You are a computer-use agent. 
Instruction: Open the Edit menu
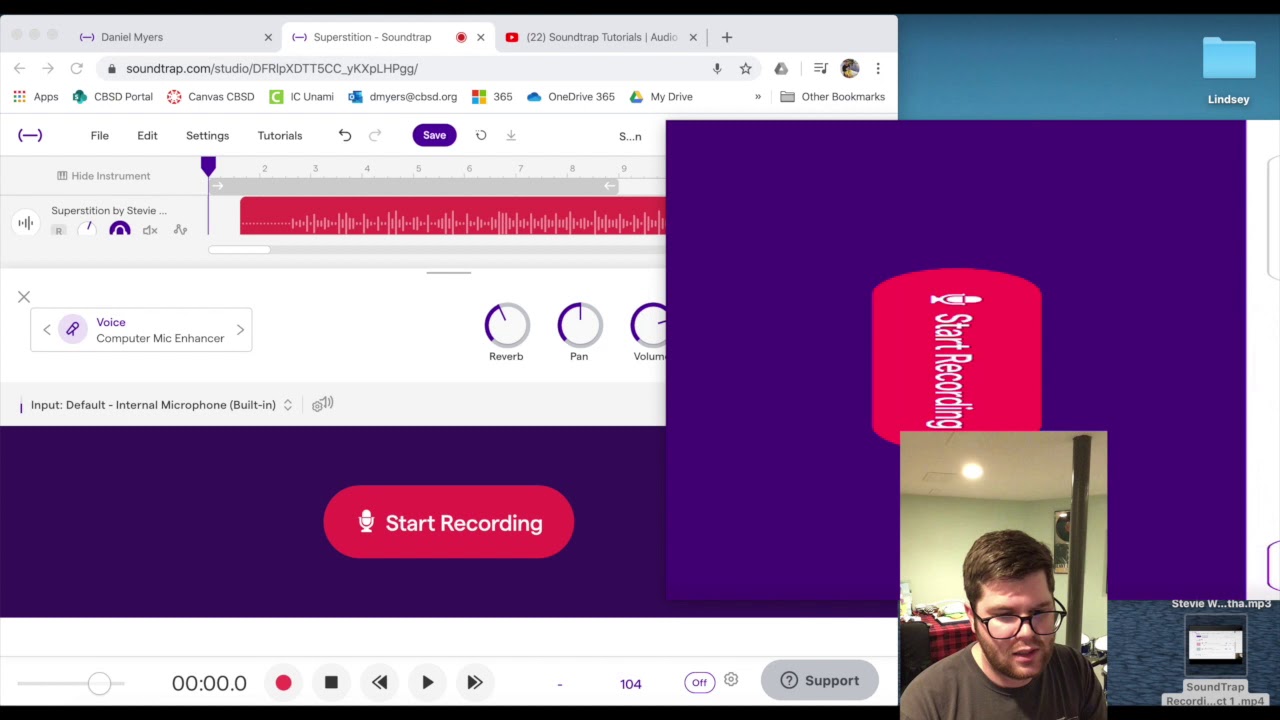click(x=147, y=135)
